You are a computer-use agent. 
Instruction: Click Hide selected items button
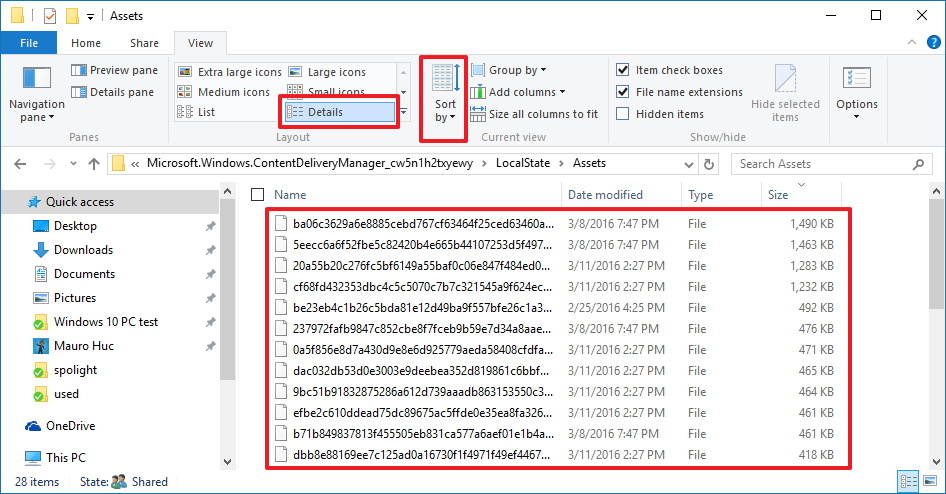tap(785, 93)
